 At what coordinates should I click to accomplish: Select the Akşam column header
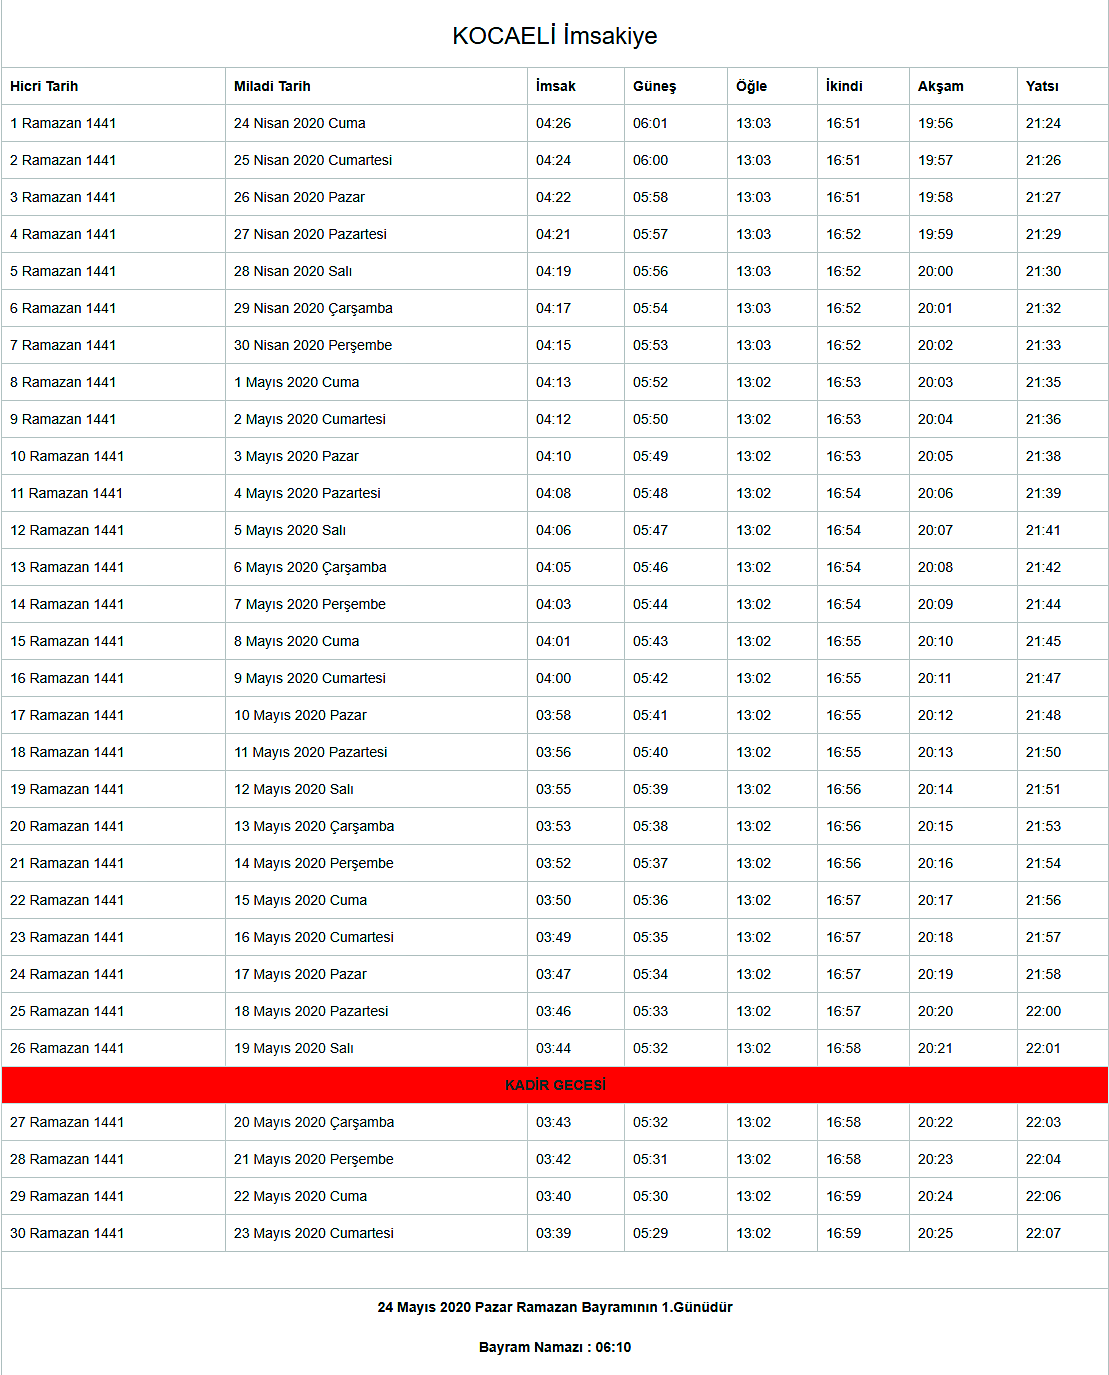(940, 86)
